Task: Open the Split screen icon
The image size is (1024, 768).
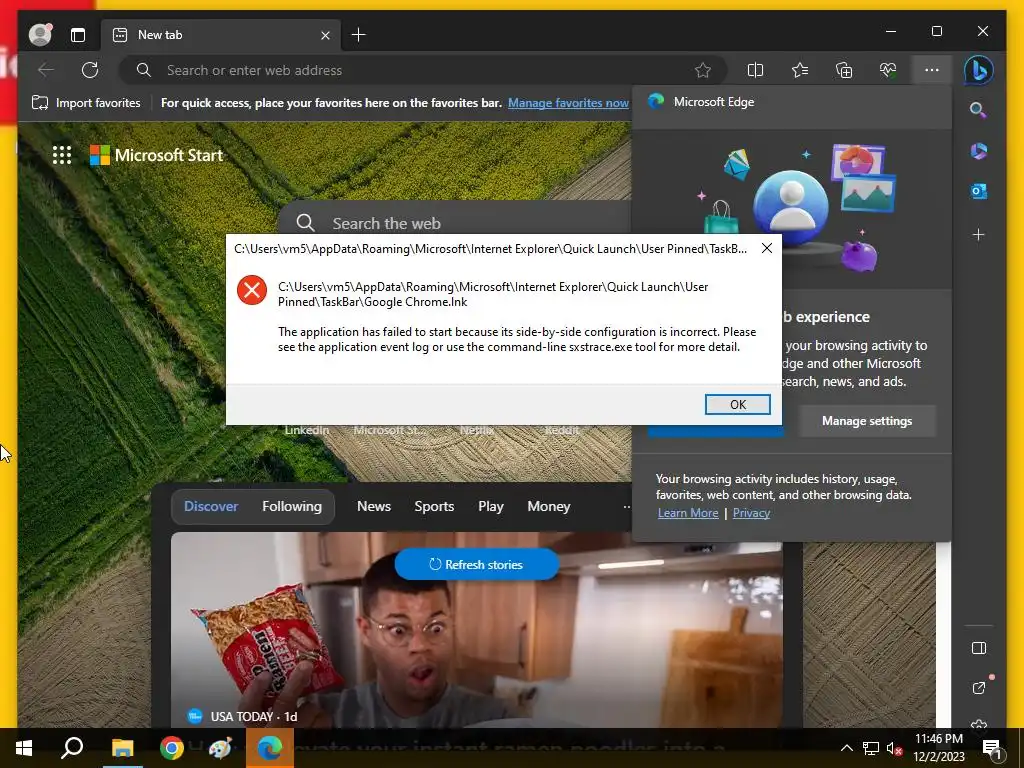Action: 755,70
